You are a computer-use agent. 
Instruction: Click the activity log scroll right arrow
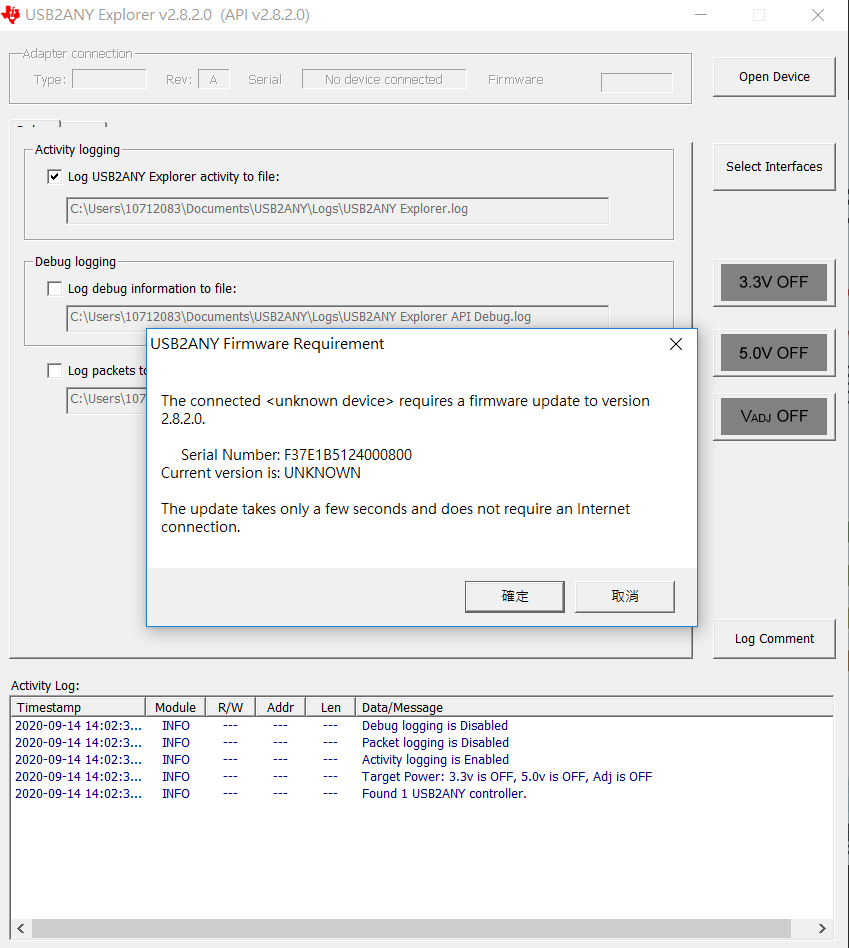point(822,928)
